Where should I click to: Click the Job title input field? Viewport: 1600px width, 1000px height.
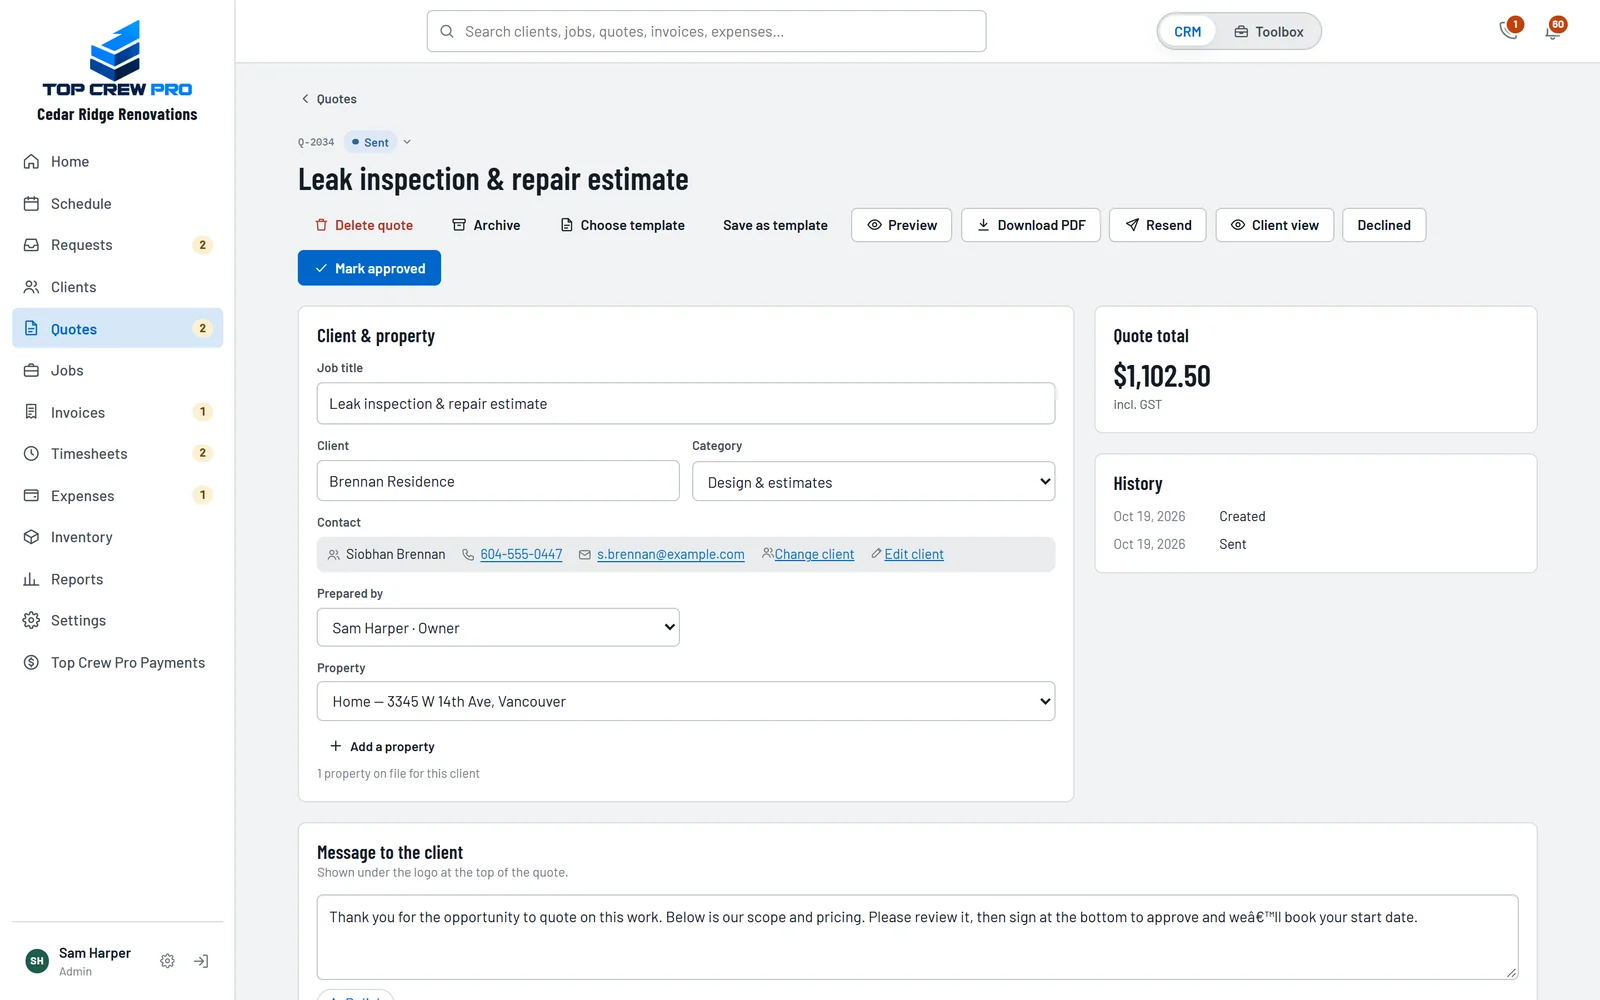[x=686, y=404]
